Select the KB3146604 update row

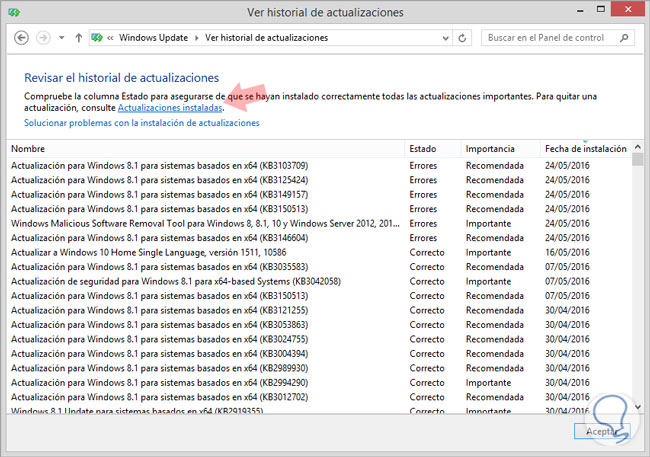319,238
